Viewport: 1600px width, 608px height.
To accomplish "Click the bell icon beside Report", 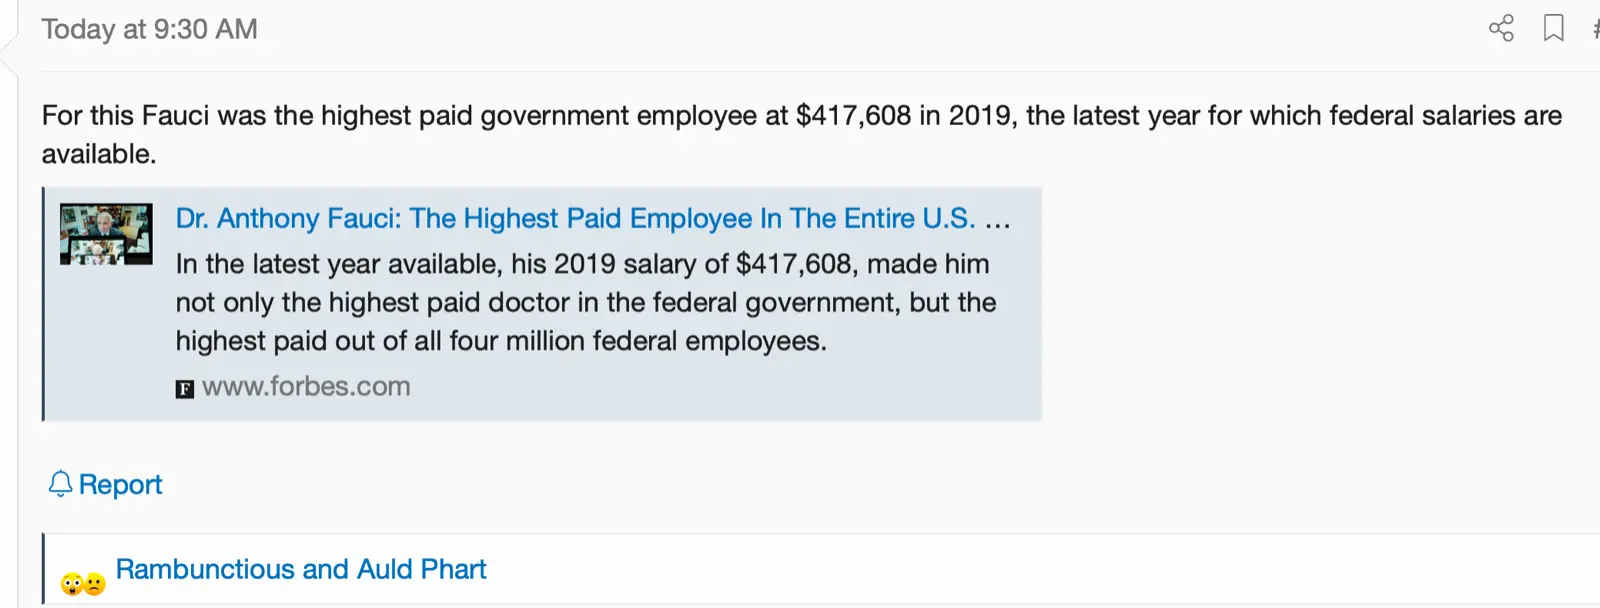I will pos(60,485).
